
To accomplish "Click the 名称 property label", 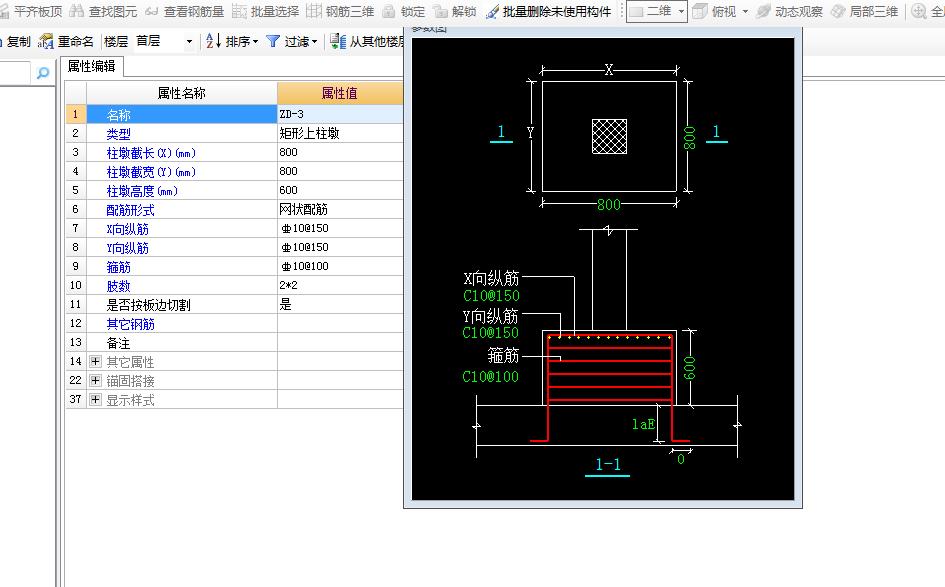I will tap(119, 115).
